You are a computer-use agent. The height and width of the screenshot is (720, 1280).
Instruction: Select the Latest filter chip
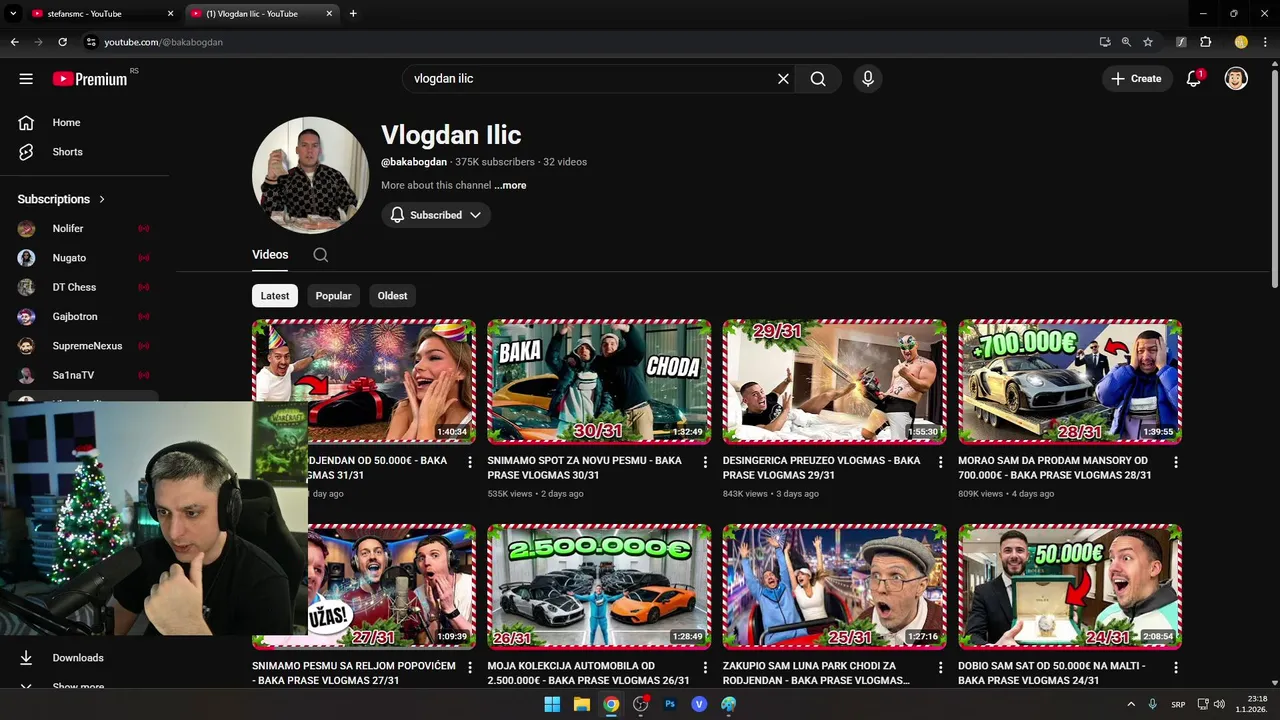(275, 296)
